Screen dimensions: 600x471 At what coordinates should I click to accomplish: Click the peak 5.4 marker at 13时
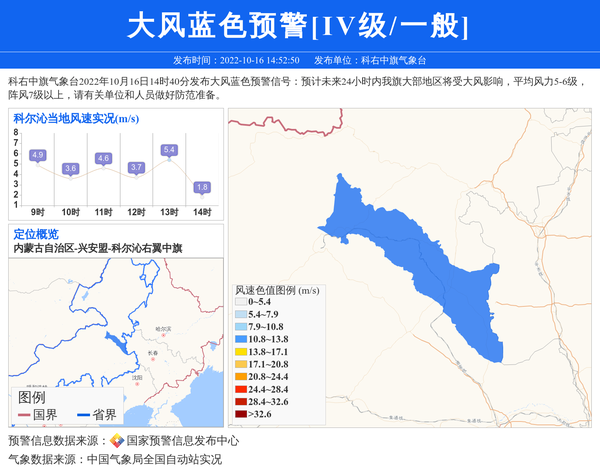pos(169,150)
